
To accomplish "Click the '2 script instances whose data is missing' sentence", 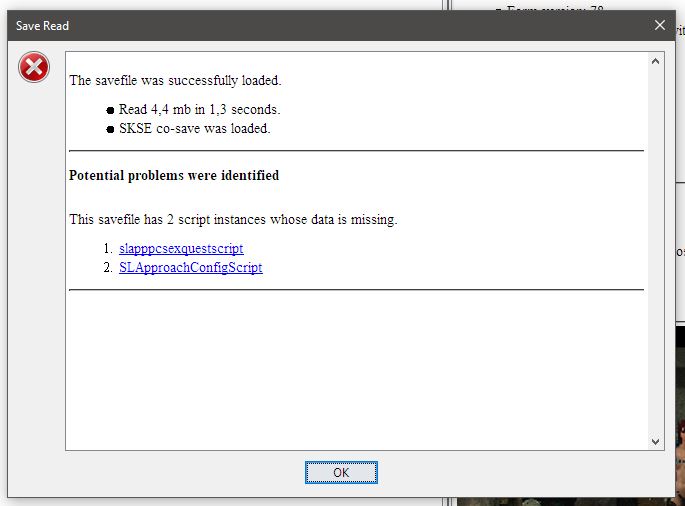I will click(233, 219).
